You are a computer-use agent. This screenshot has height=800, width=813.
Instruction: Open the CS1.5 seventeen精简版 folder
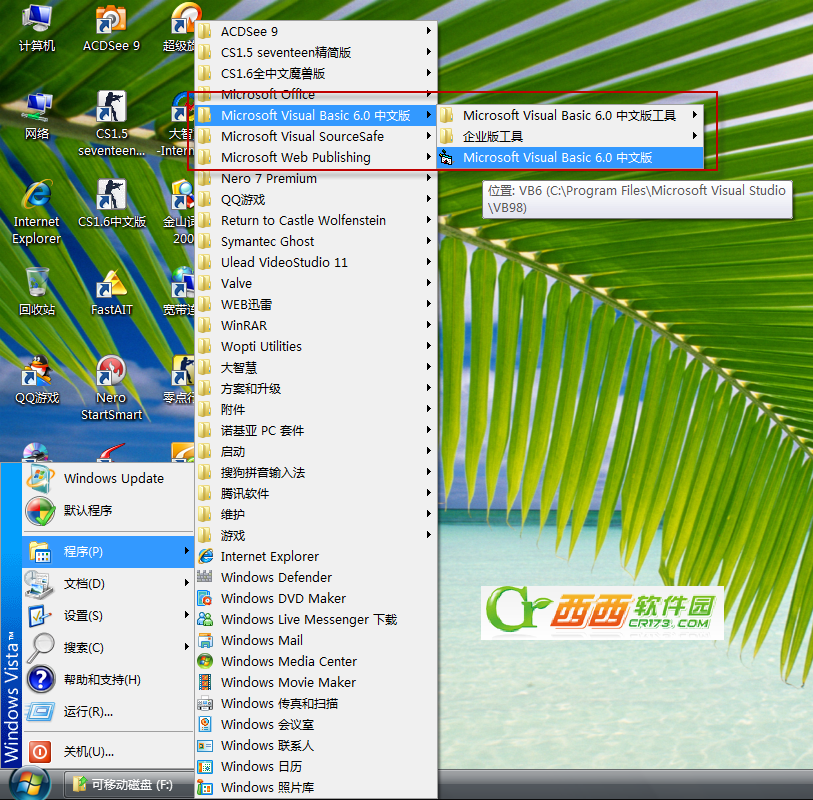[x=316, y=52]
